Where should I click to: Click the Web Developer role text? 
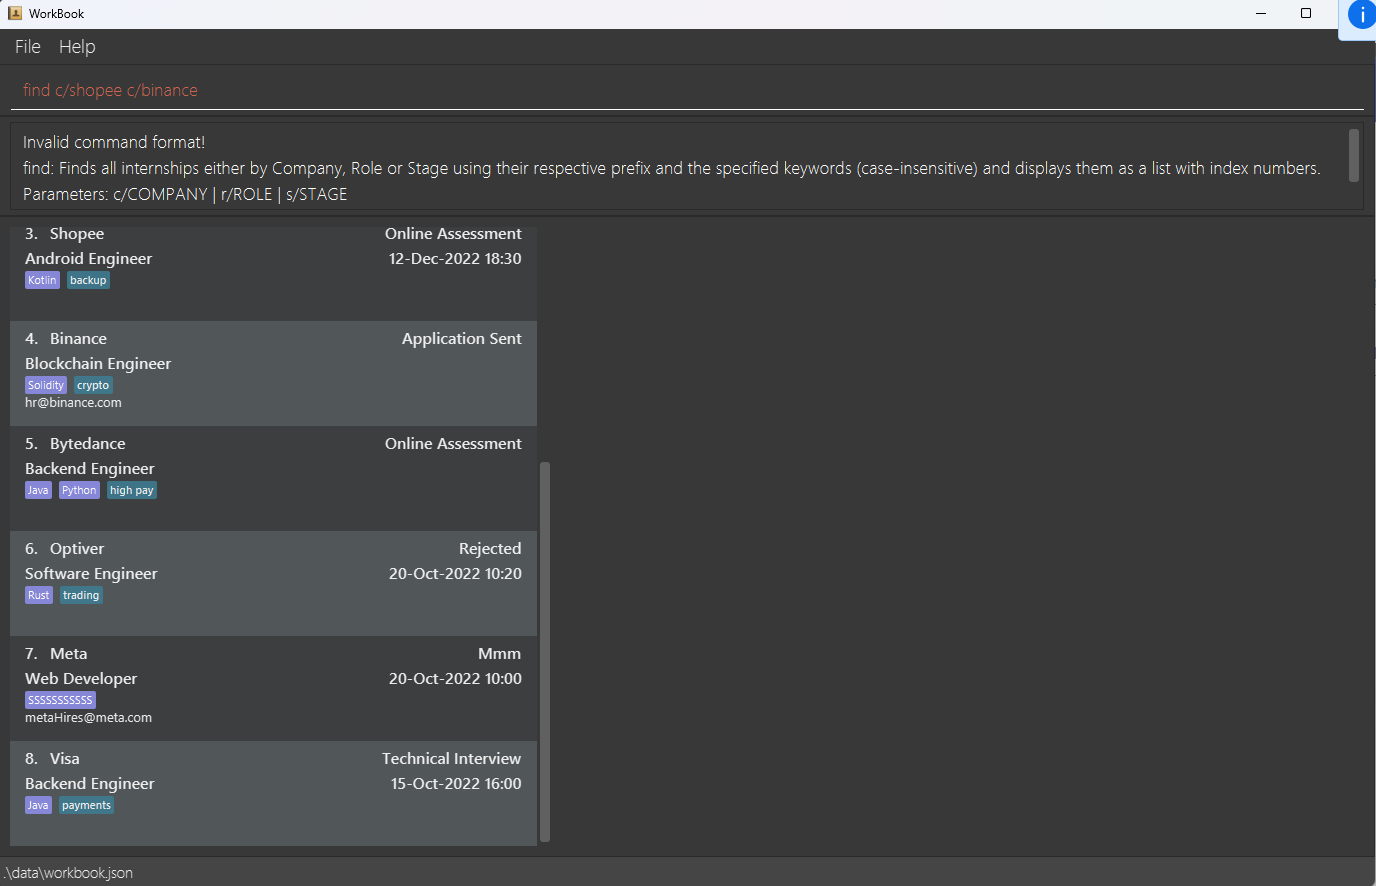(81, 679)
